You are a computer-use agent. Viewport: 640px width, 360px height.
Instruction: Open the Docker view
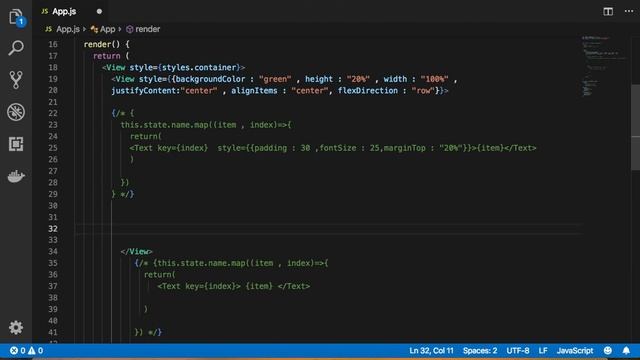(16, 176)
